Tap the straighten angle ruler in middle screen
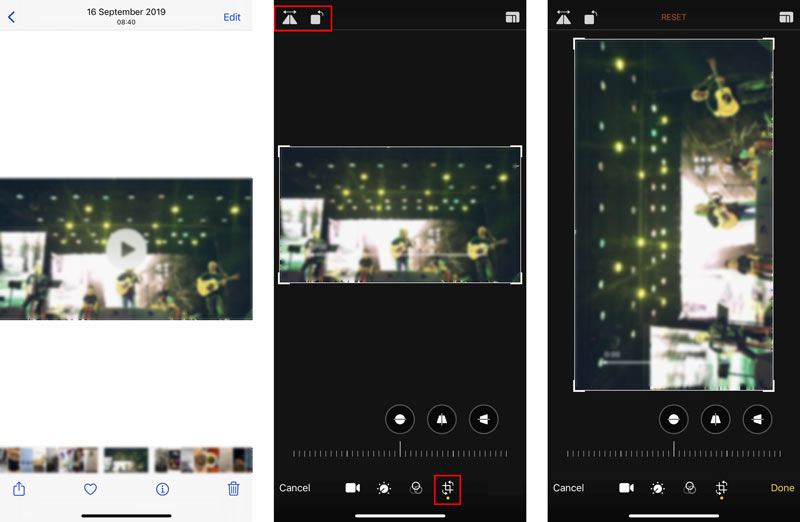The height and width of the screenshot is (522, 800). [400, 451]
